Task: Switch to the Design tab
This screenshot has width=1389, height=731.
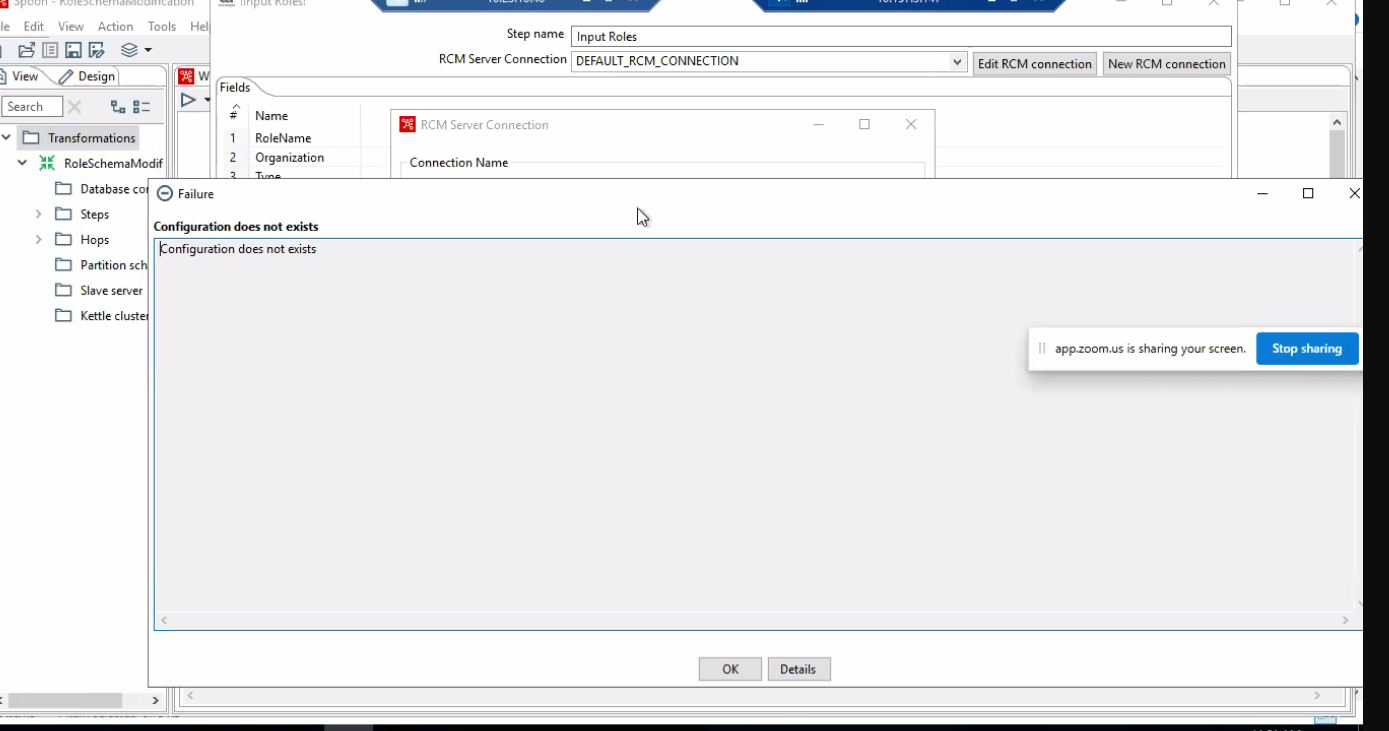Action: 87,76
